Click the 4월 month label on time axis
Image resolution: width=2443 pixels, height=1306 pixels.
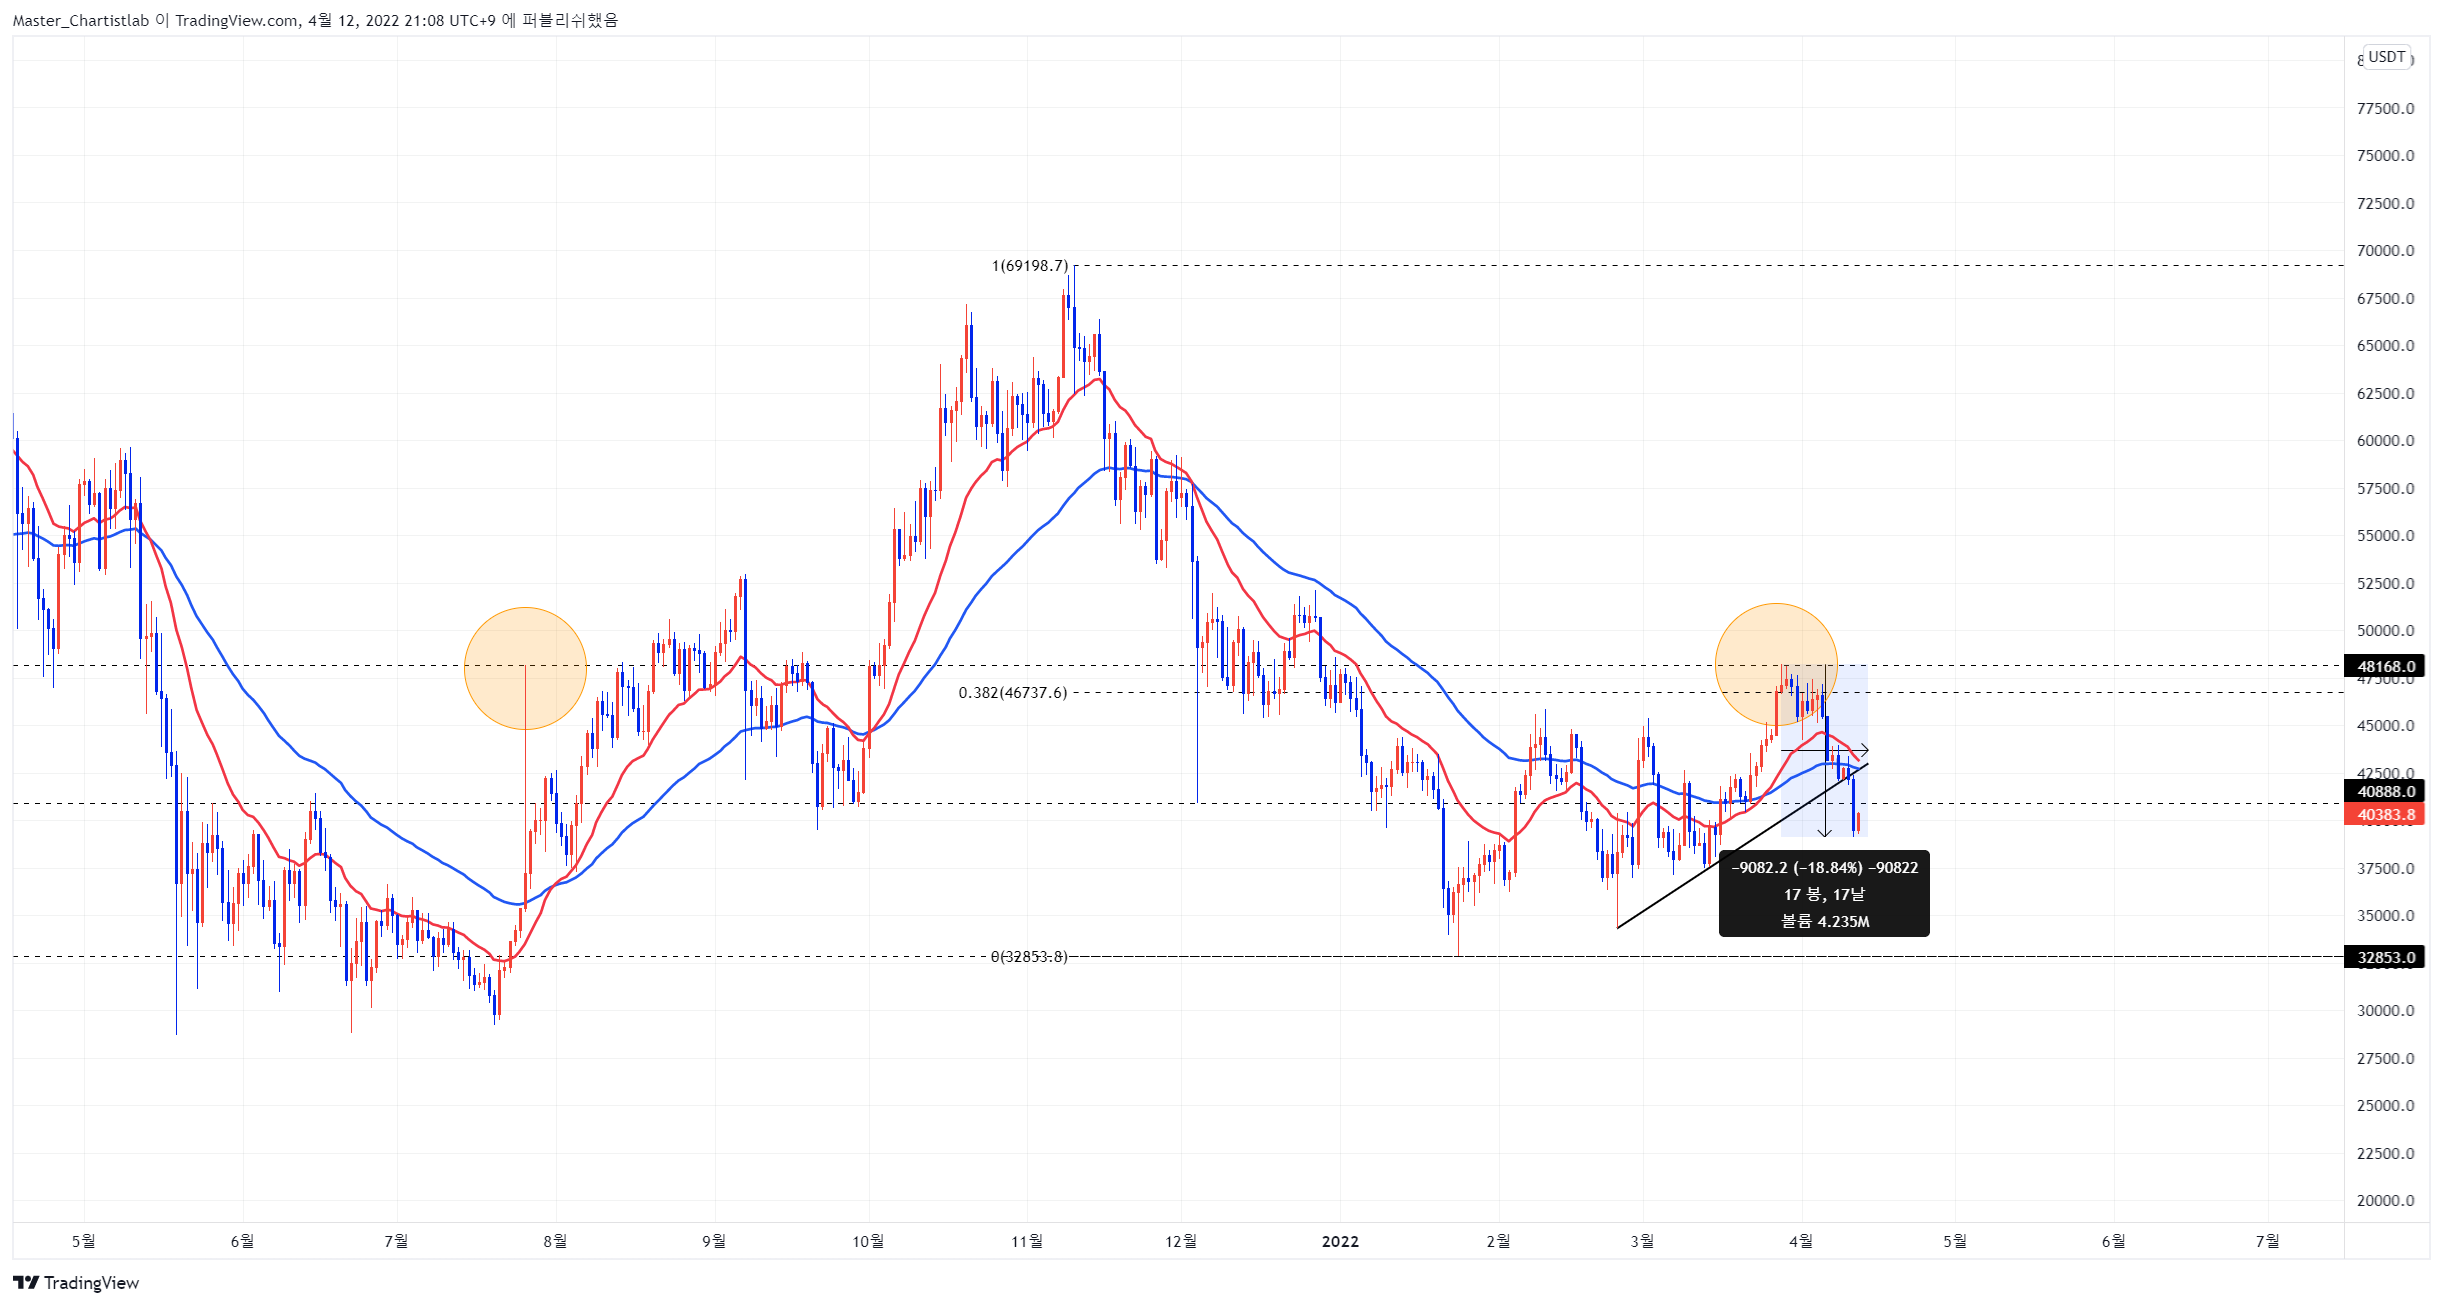tap(1800, 1241)
